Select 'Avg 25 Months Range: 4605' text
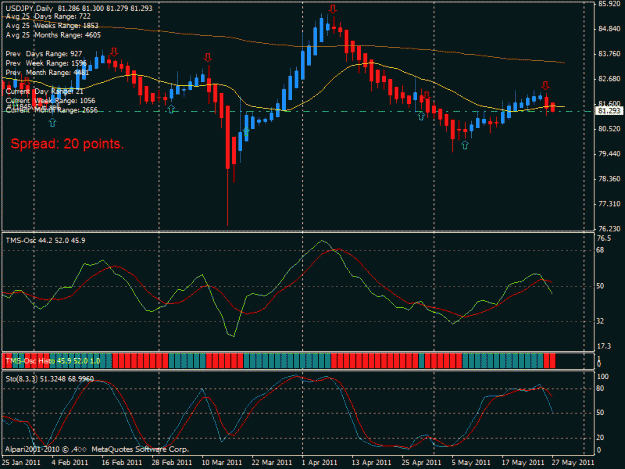Viewport: 625px width, 469px height. coord(53,35)
